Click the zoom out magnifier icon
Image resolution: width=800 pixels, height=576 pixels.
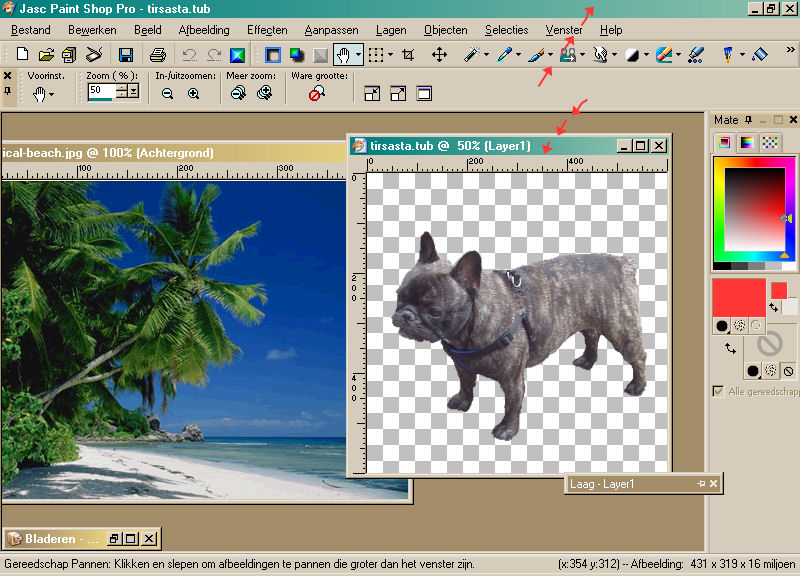[168, 93]
